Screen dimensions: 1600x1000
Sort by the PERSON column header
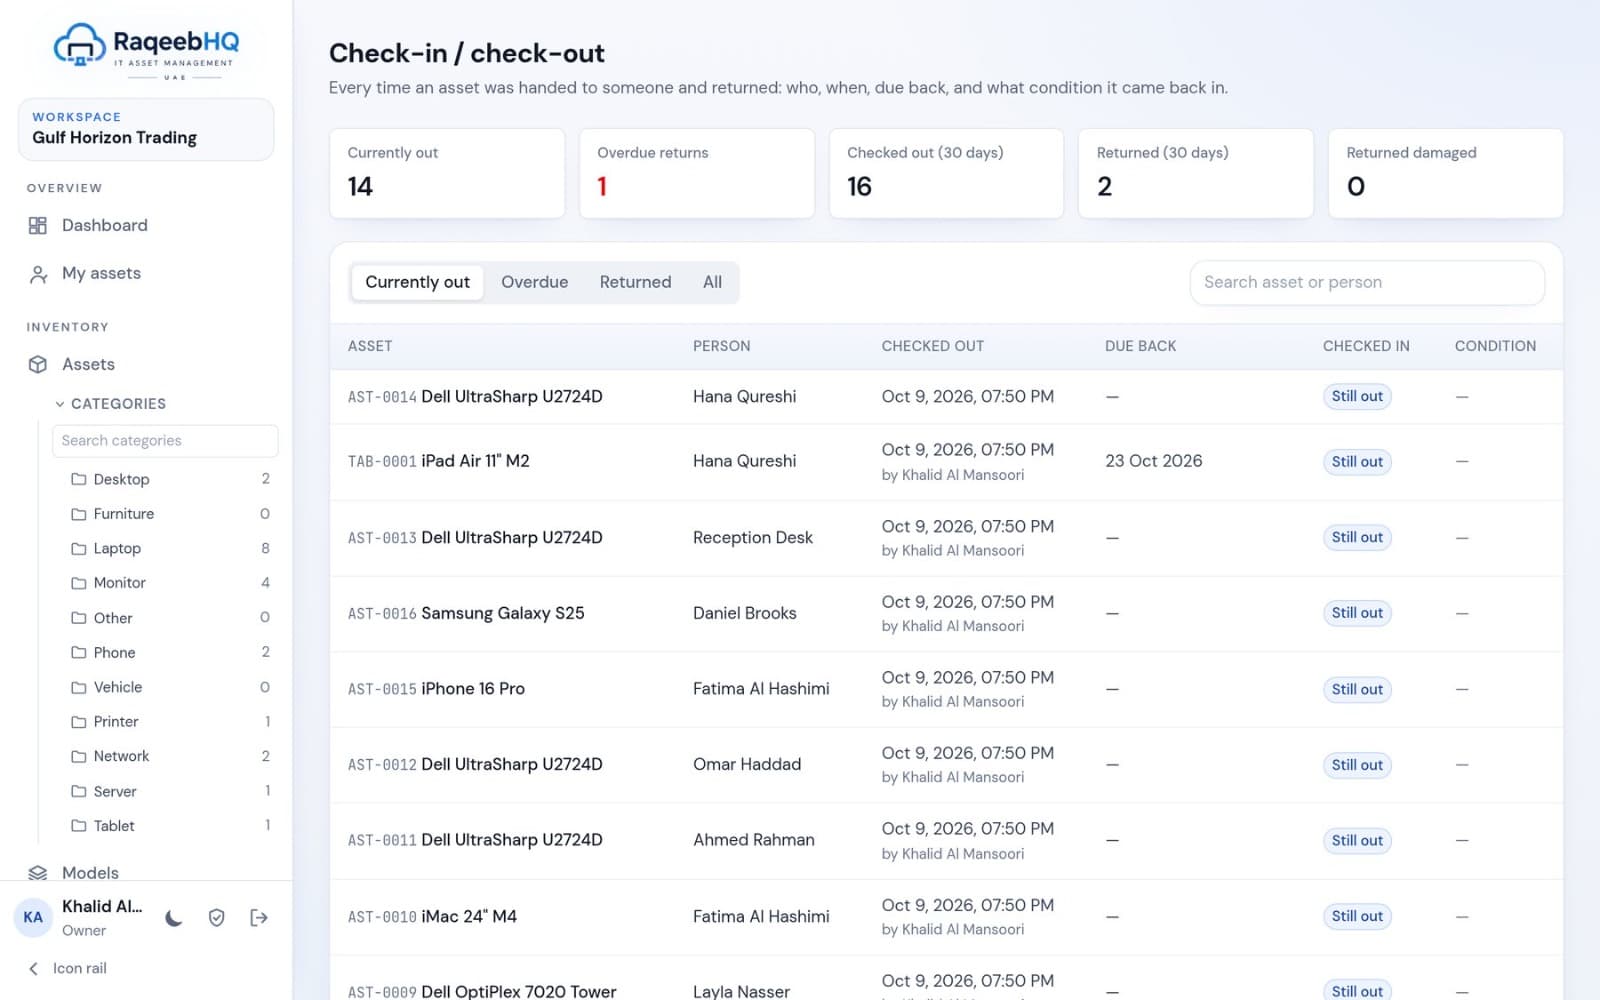721,346
